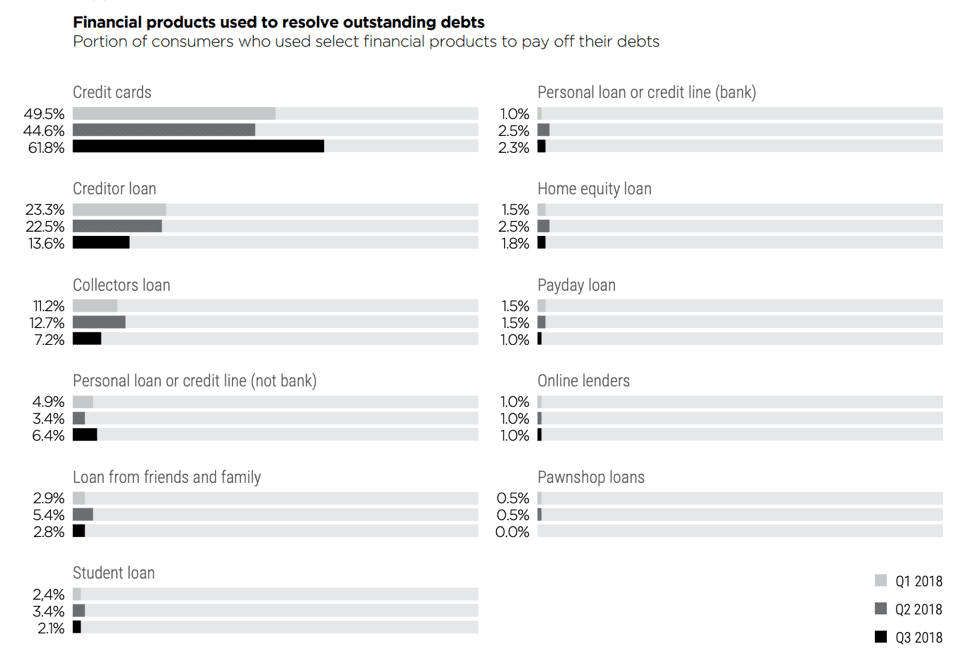Select the 6.4% Personal loan (not bank) bar
The width and height of the screenshot is (974, 672).
(85, 435)
